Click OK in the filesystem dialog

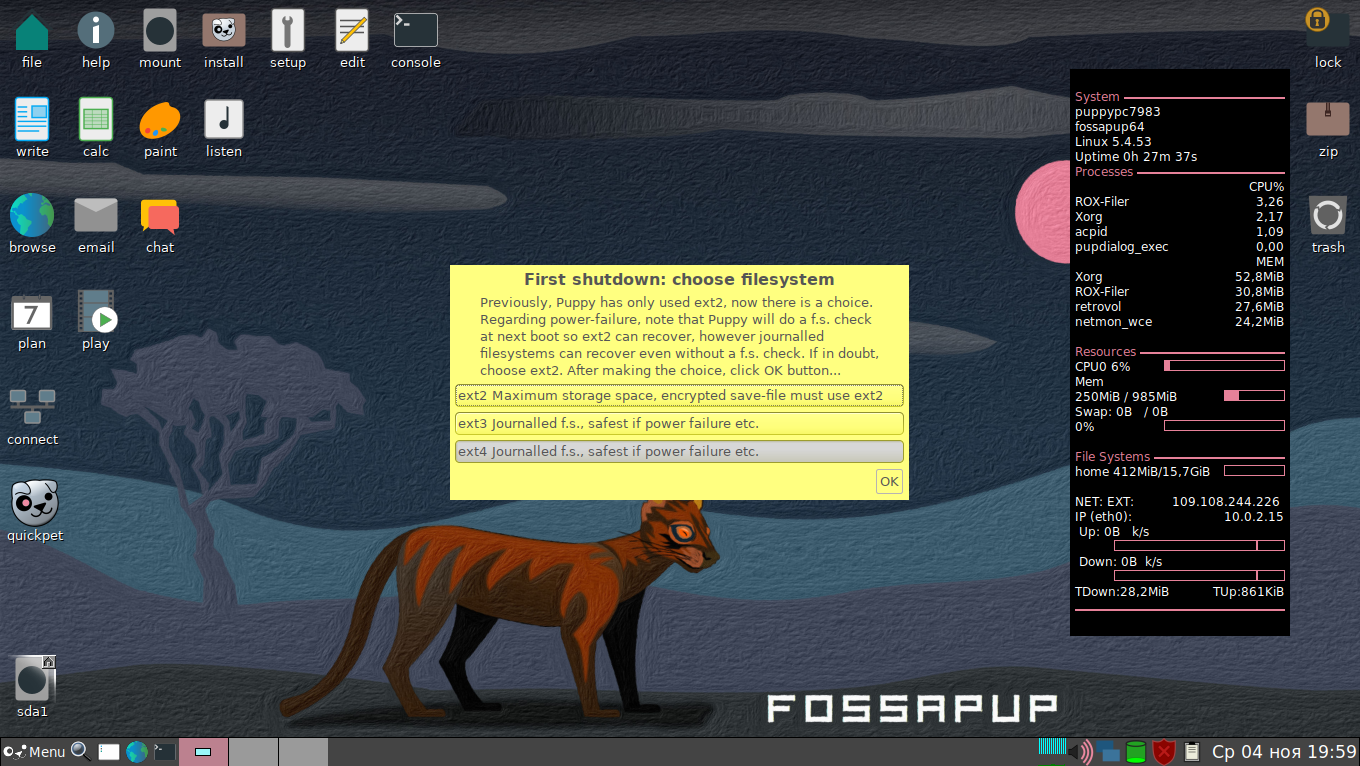click(x=889, y=481)
